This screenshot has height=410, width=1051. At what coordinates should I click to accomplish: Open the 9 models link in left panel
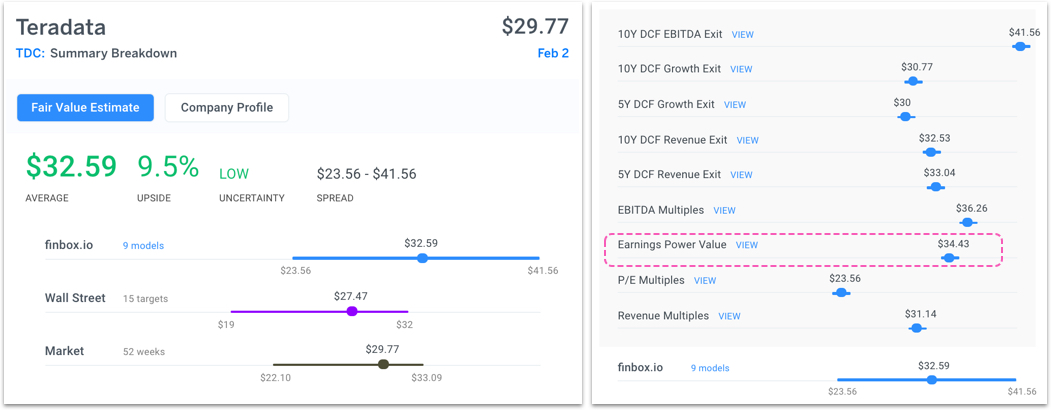143,246
